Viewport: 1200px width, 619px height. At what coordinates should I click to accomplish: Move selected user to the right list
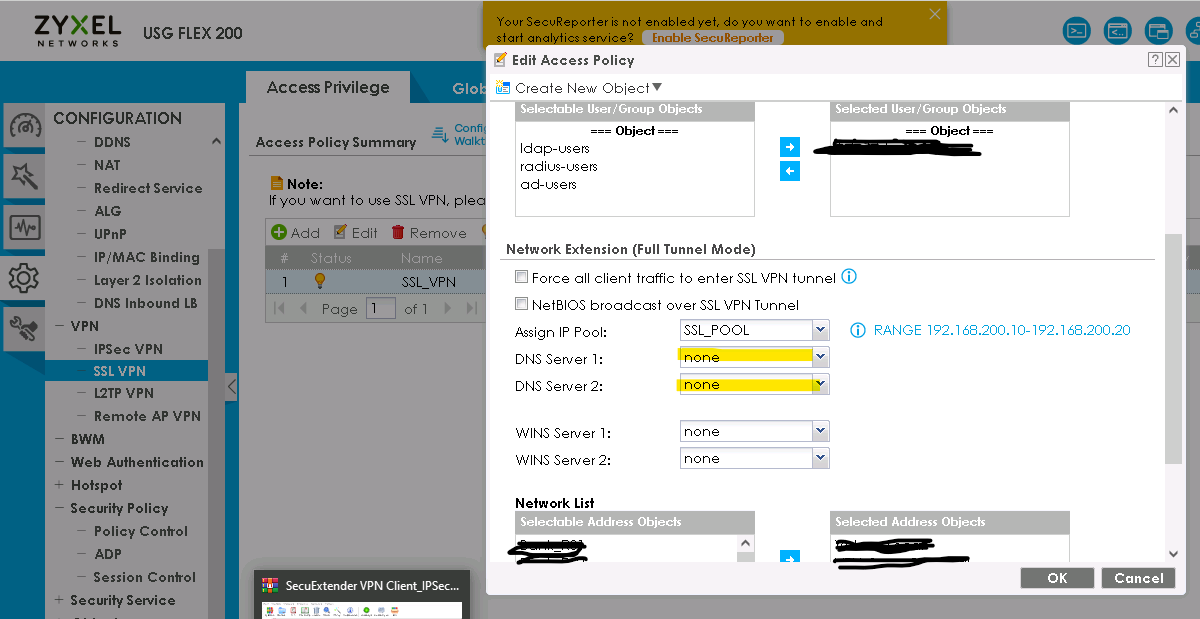coord(790,148)
